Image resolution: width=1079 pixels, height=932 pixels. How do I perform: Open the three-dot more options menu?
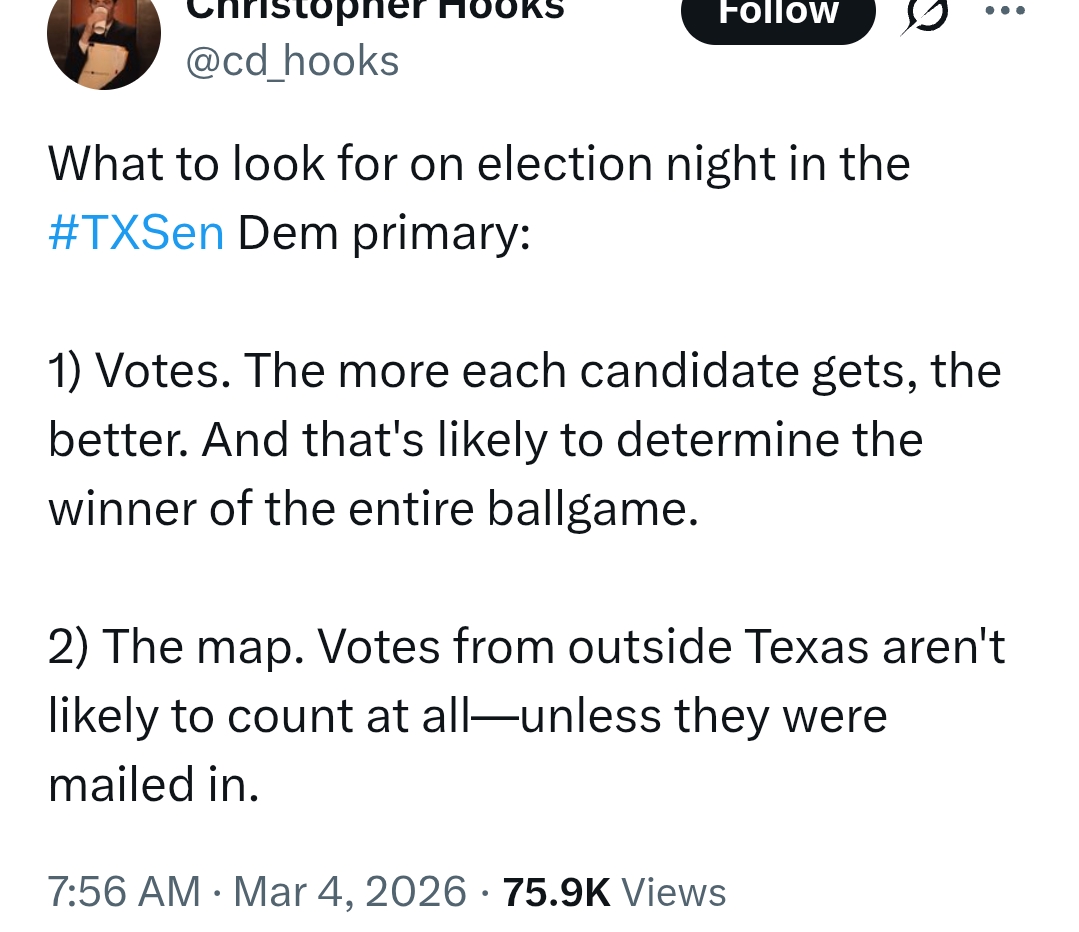1005,12
